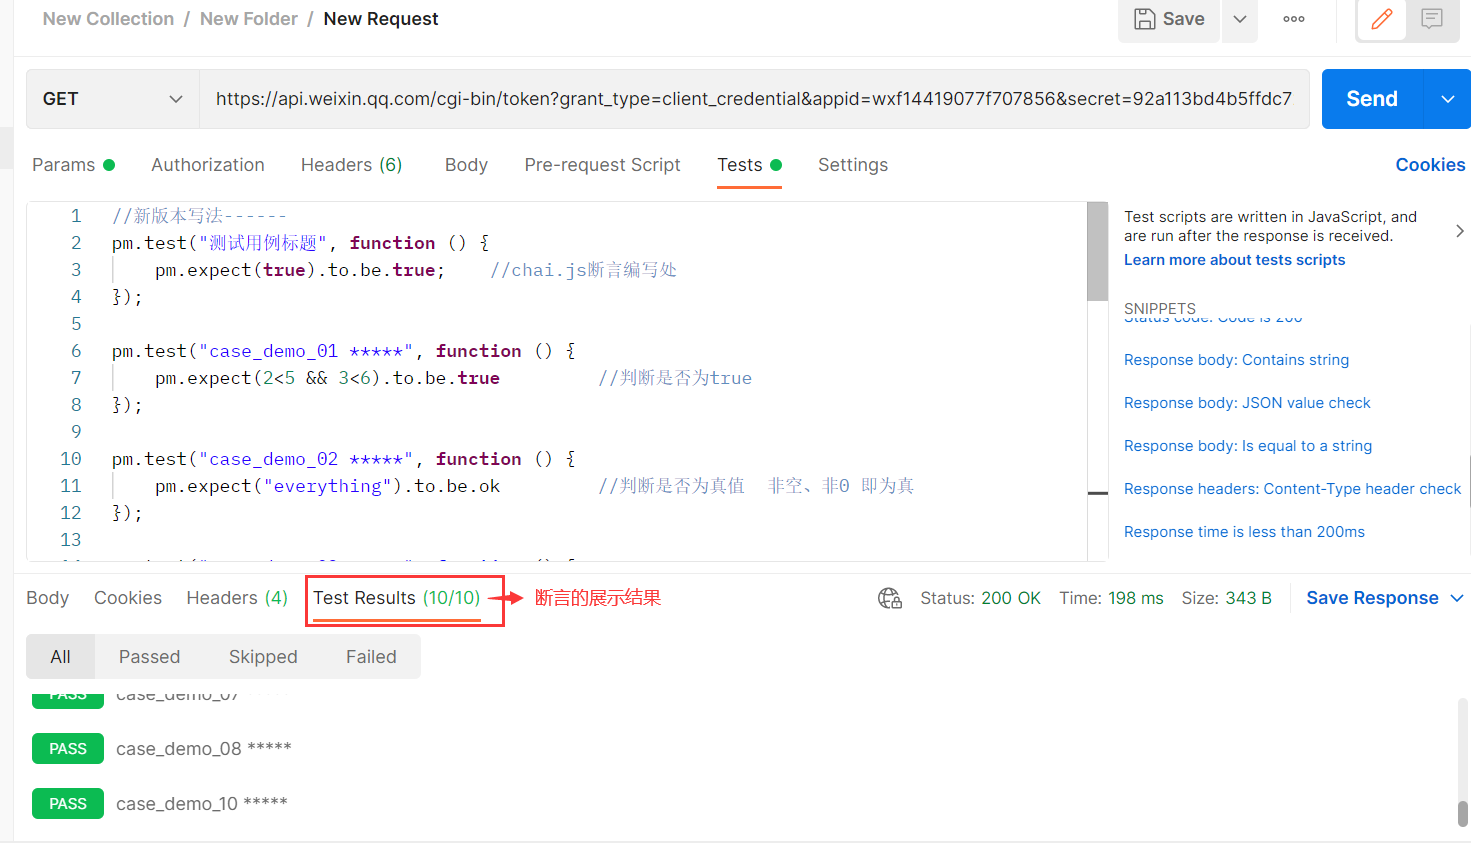1471x848 pixels.
Task: Click the code editor vertical scrollbar thumb
Action: point(1097,251)
